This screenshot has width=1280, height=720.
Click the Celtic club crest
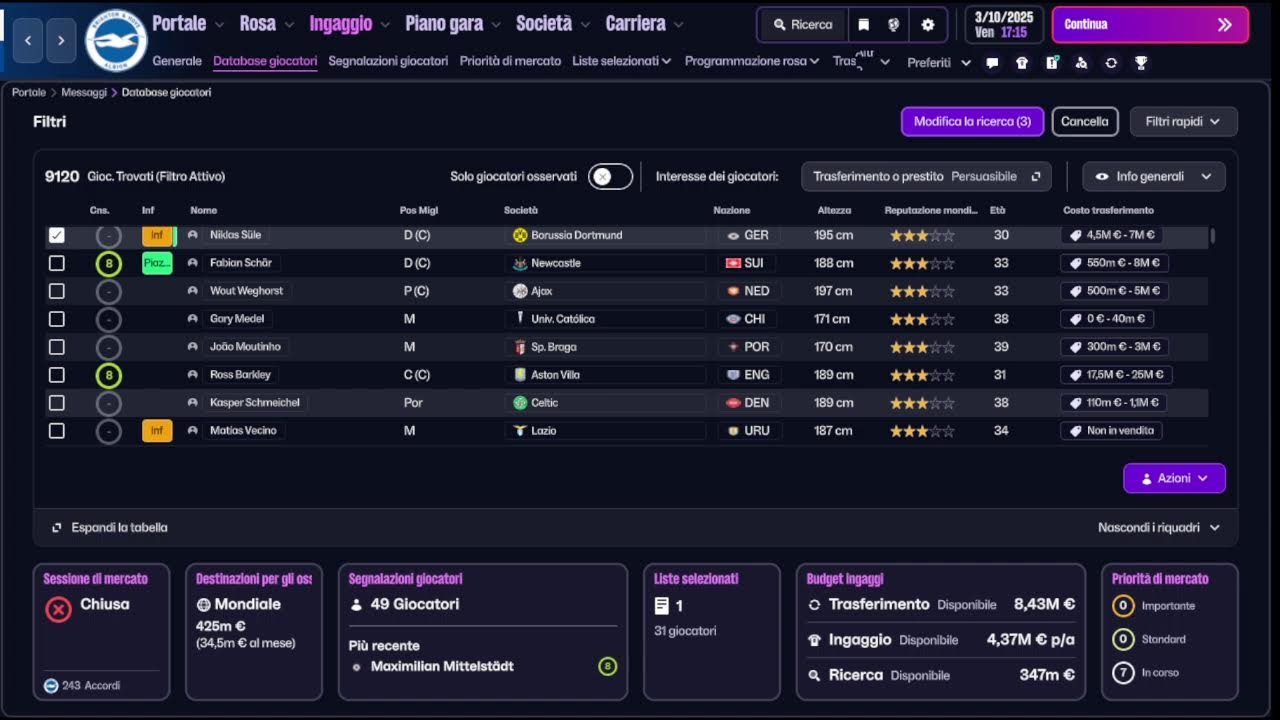click(x=520, y=403)
